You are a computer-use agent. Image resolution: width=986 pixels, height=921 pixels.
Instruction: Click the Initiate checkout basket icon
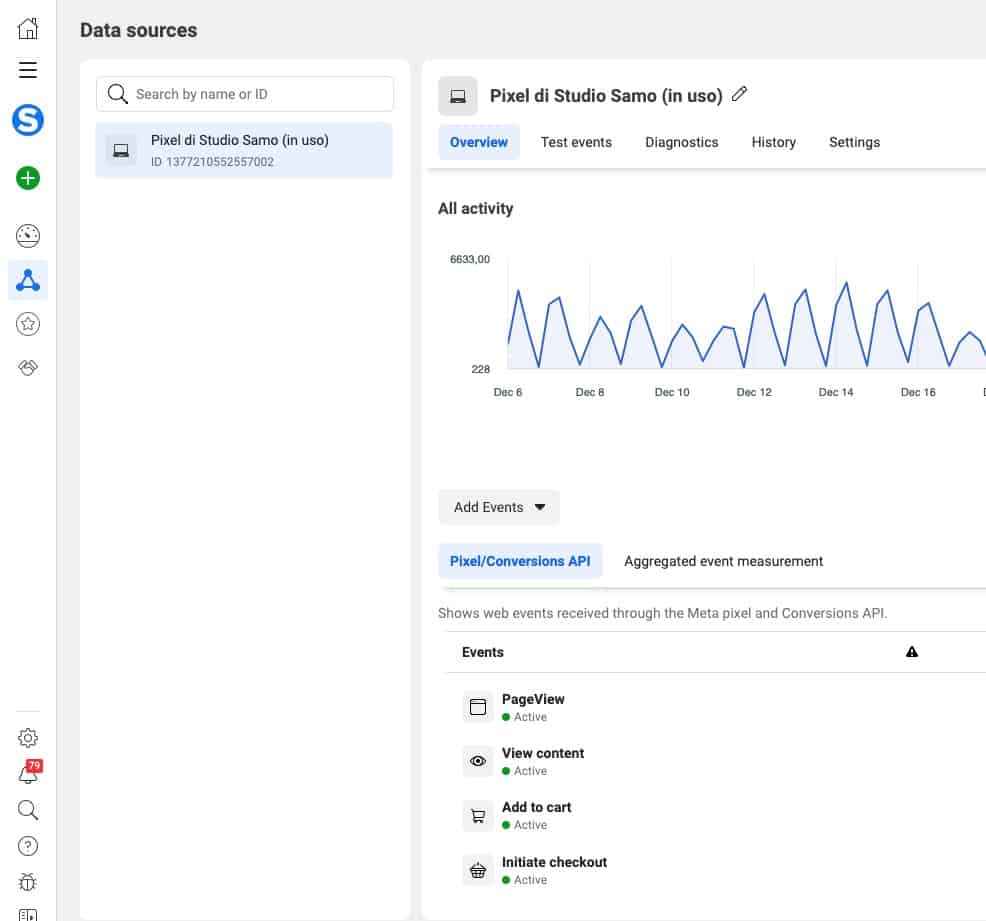coord(478,870)
